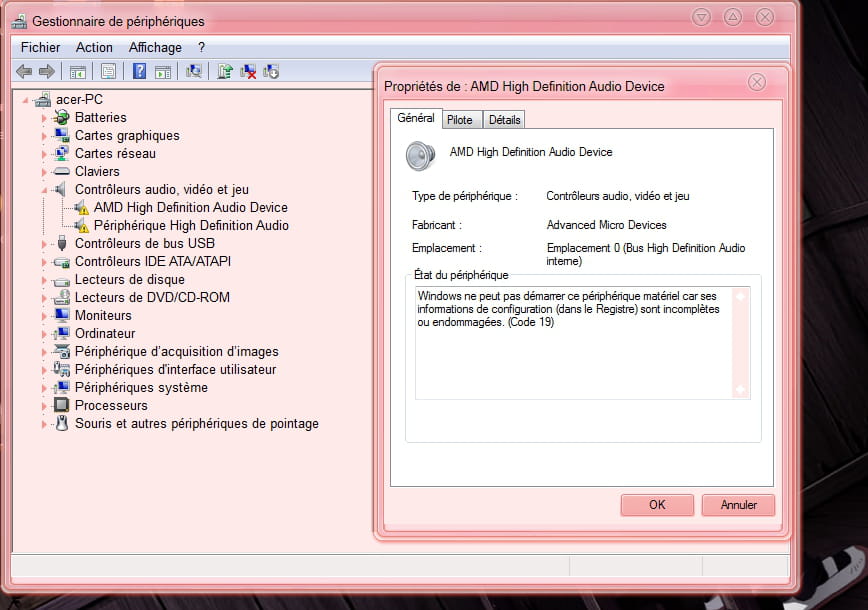Screen dimensions: 868x610
Task: Click the Claviers keyboard icon
Action: (x=61, y=172)
